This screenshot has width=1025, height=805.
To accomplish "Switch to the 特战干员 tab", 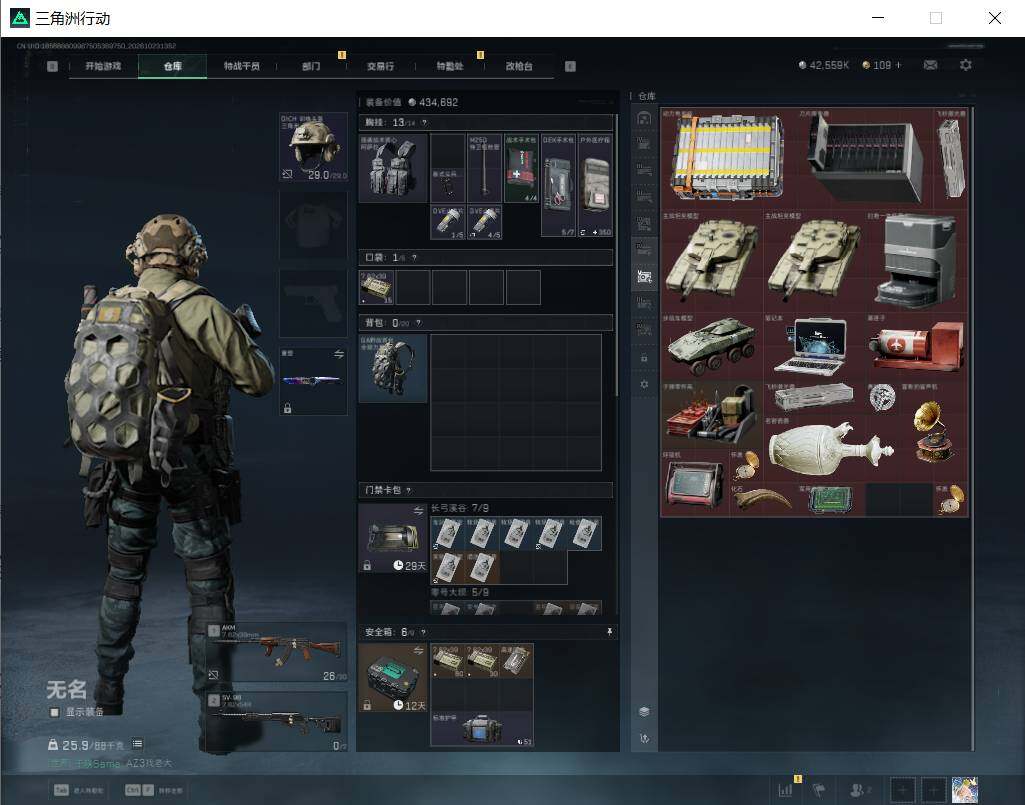I will tap(242, 66).
